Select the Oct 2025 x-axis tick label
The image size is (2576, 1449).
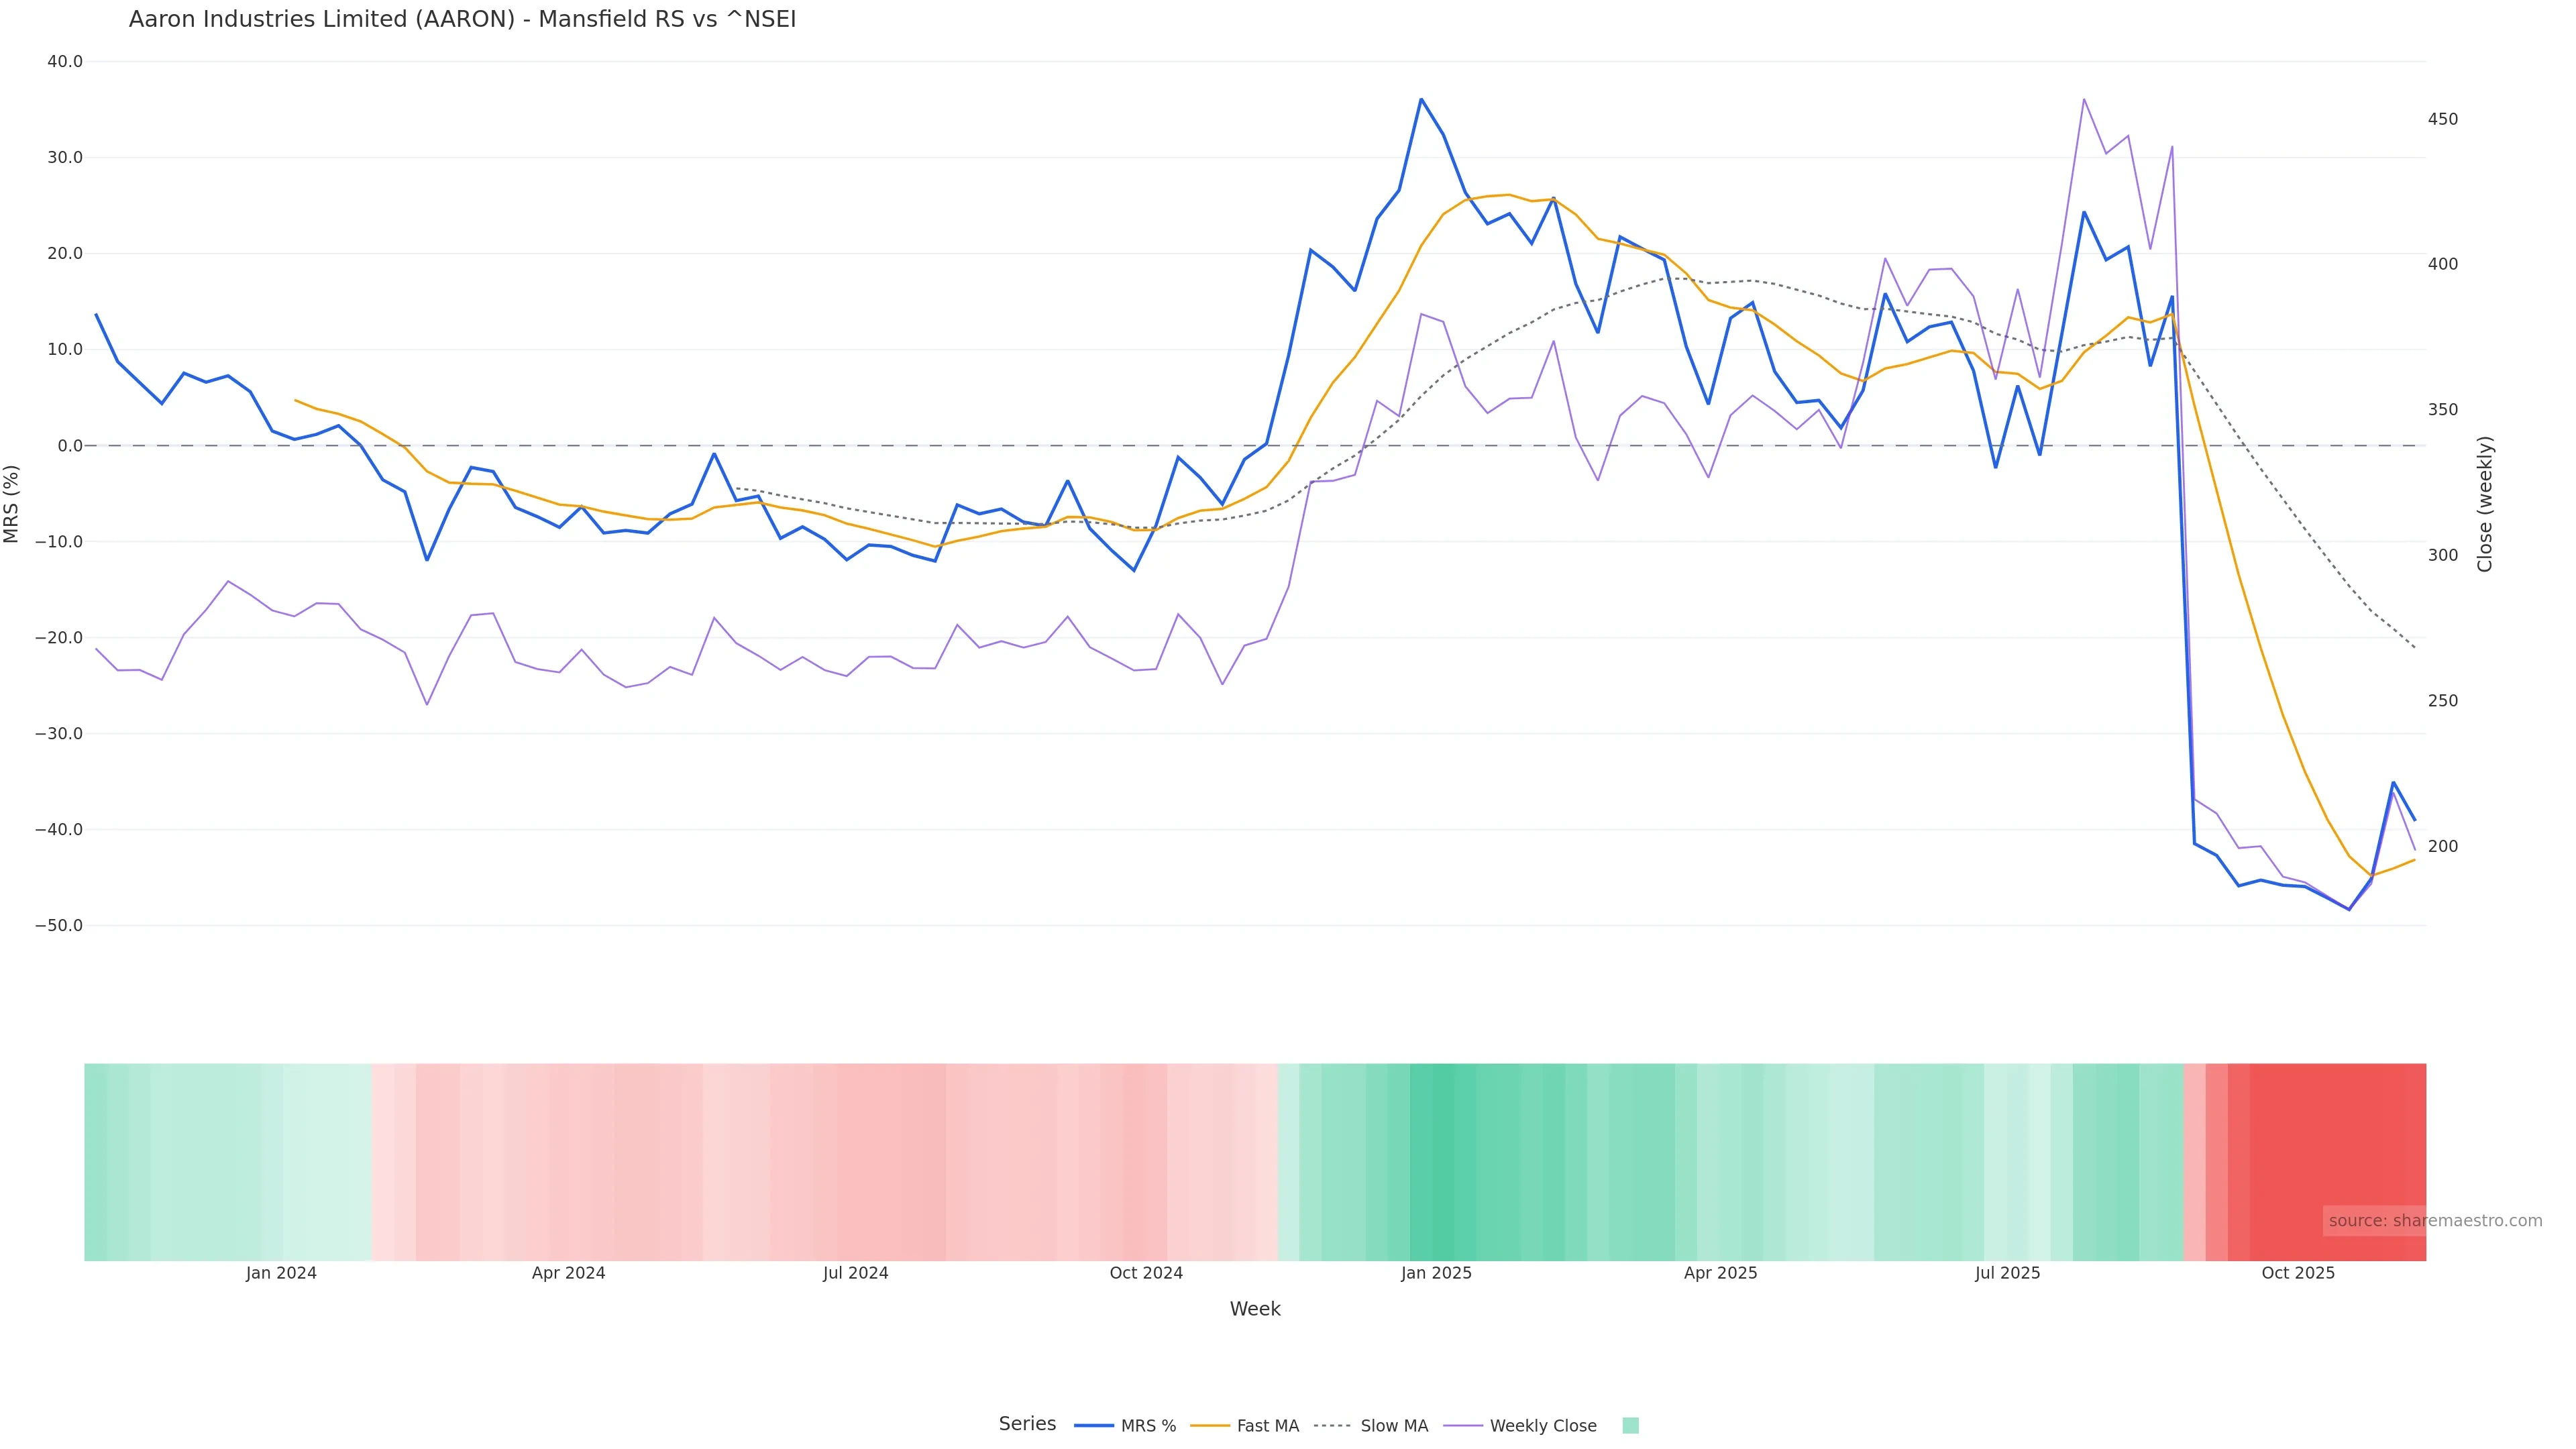coord(2298,1274)
